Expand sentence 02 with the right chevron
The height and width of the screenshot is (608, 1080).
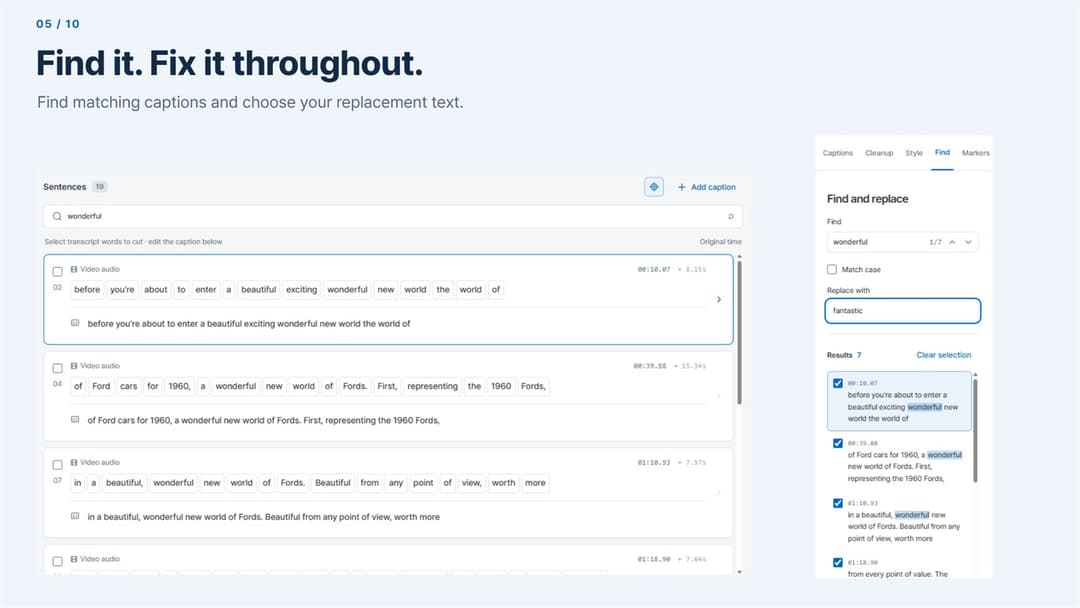coord(718,300)
